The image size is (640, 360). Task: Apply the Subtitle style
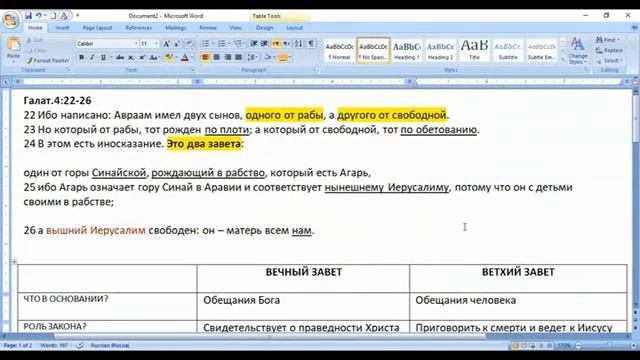click(x=508, y=51)
